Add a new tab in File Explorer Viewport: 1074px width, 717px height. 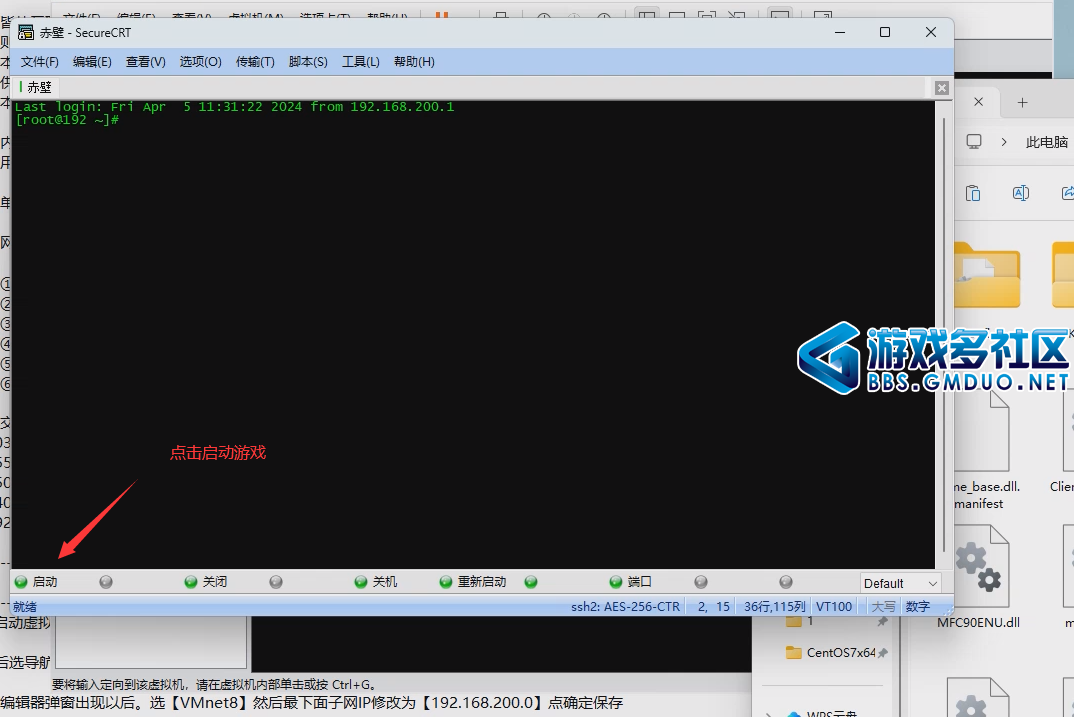click(x=1023, y=102)
